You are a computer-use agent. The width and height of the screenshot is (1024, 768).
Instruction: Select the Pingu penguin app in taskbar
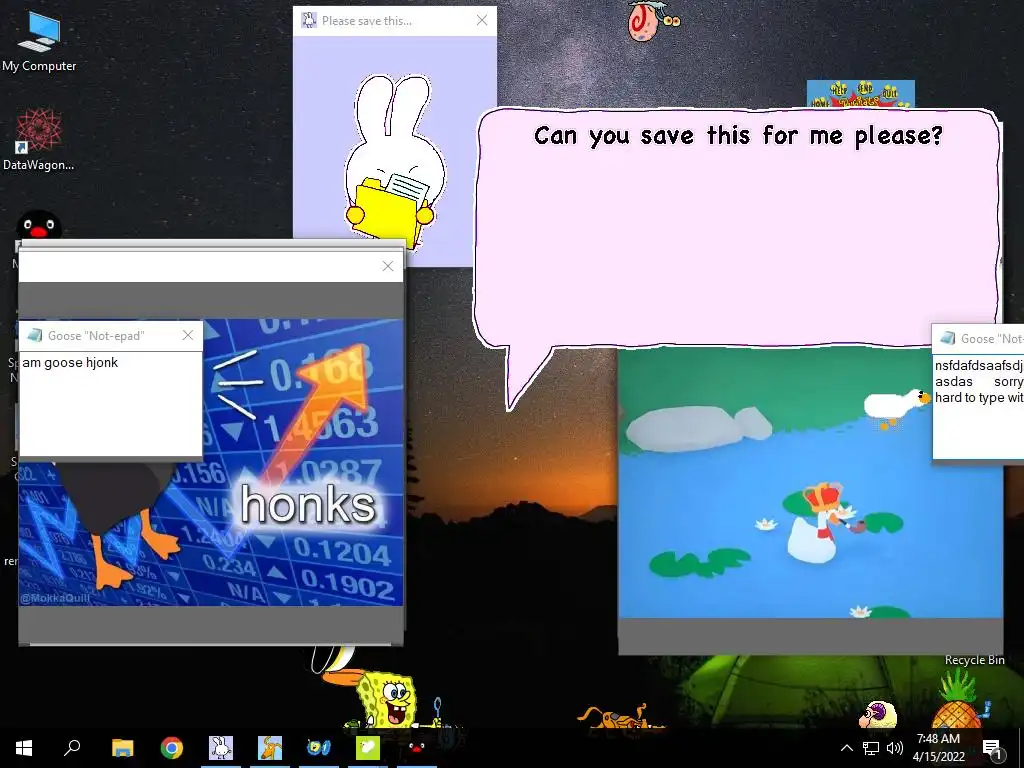(x=417, y=748)
